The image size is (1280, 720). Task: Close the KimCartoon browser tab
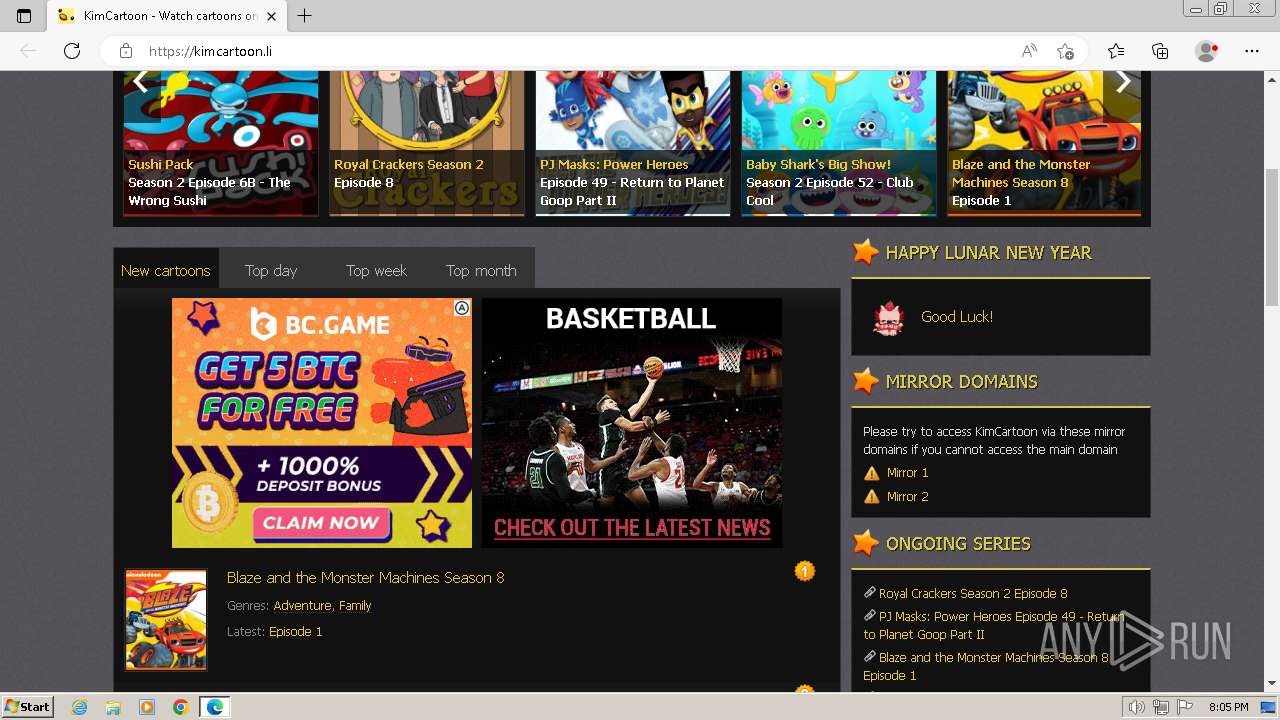271,15
